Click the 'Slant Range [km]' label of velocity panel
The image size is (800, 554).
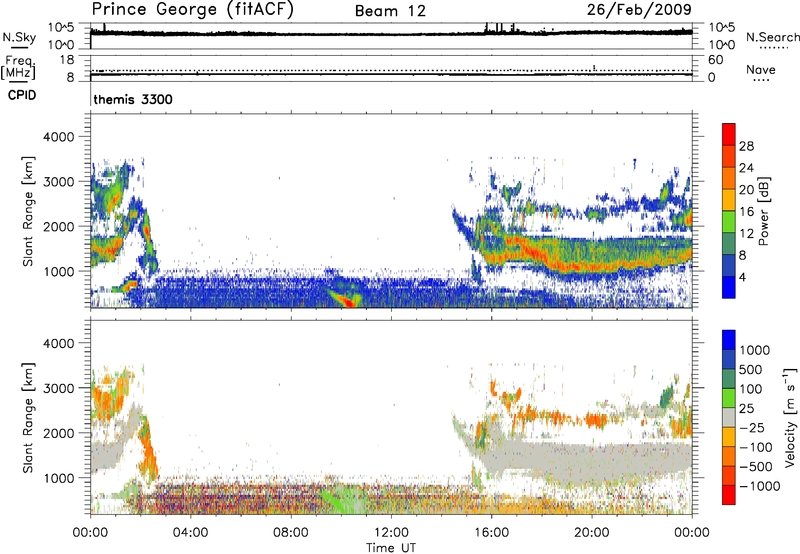click(29, 417)
